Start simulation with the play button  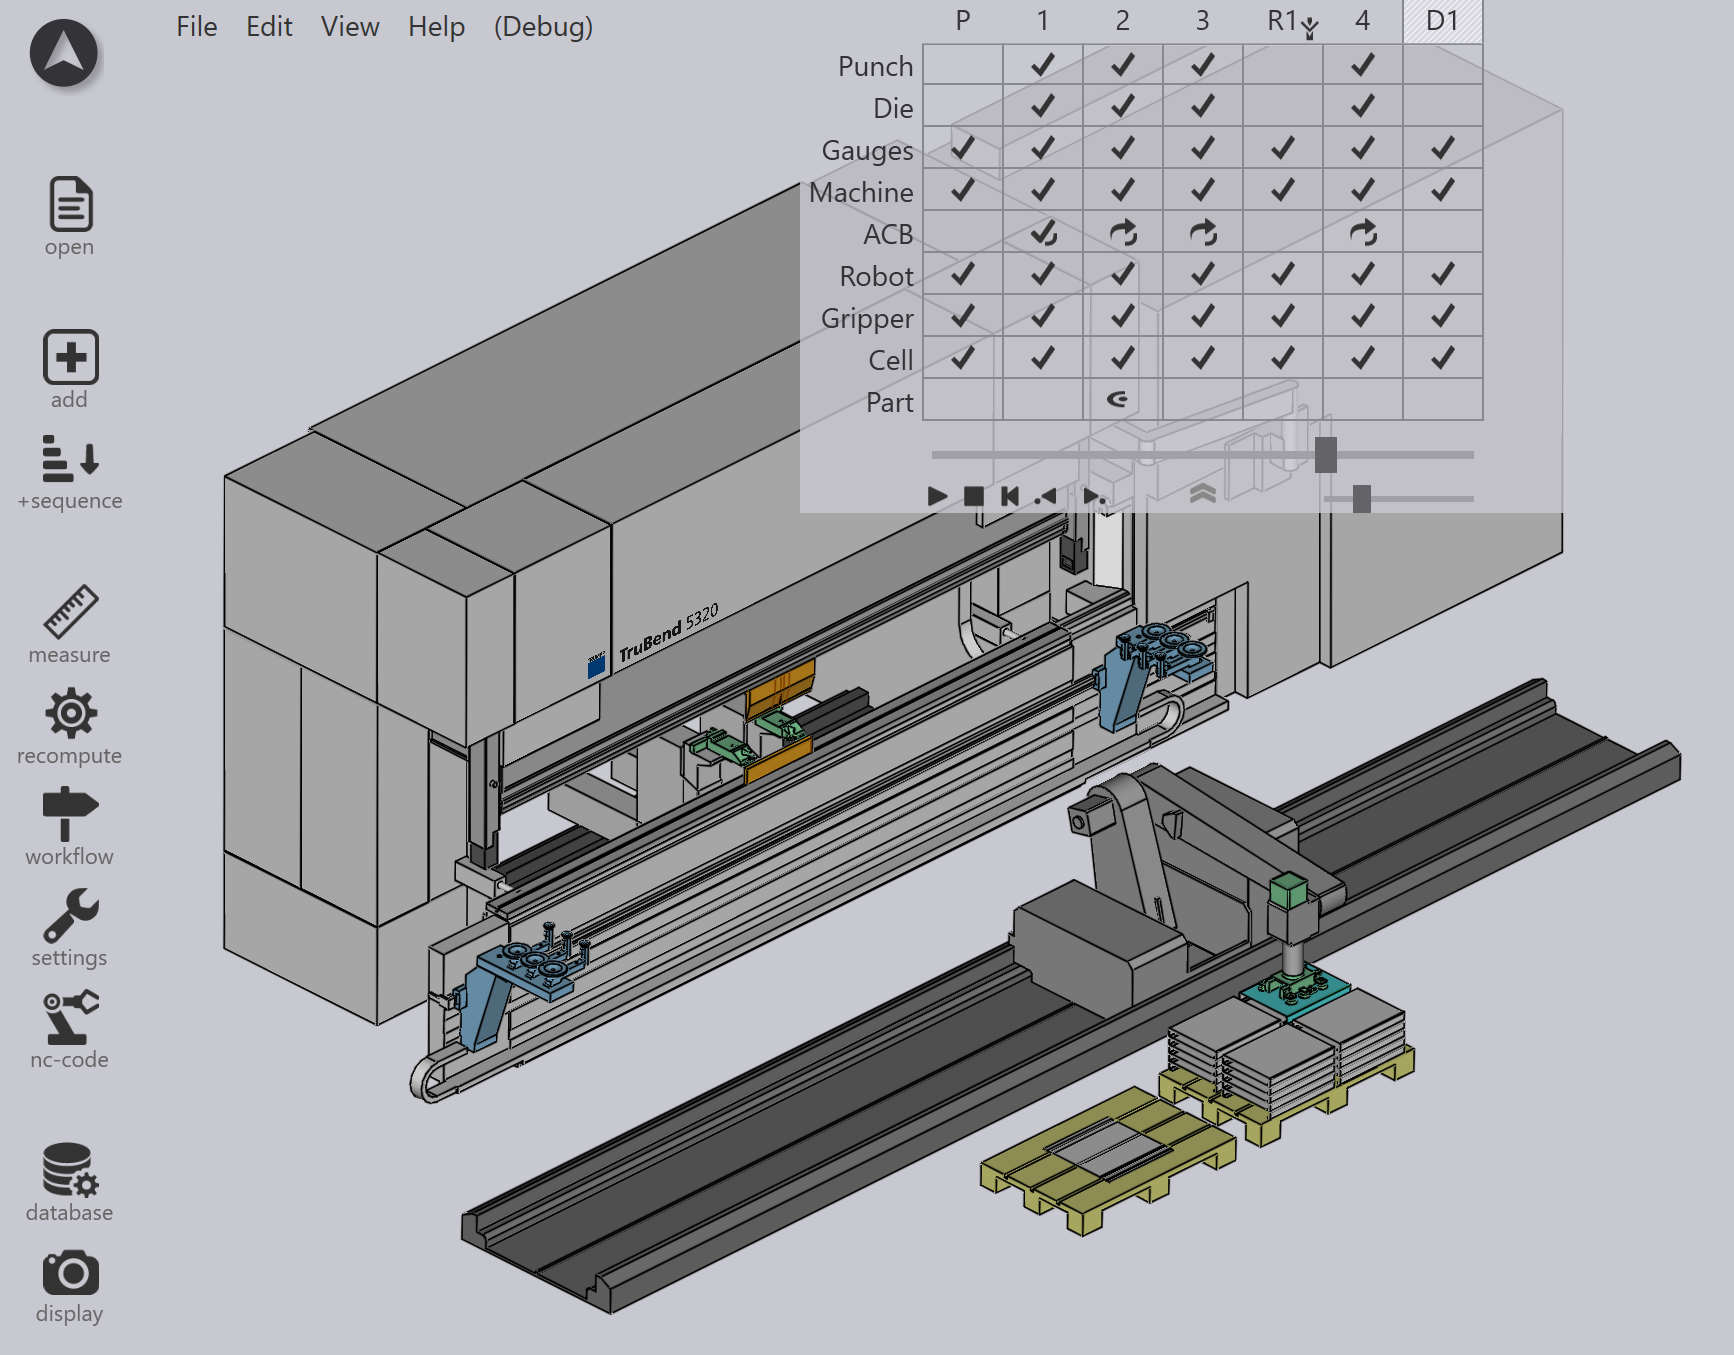click(x=937, y=496)
